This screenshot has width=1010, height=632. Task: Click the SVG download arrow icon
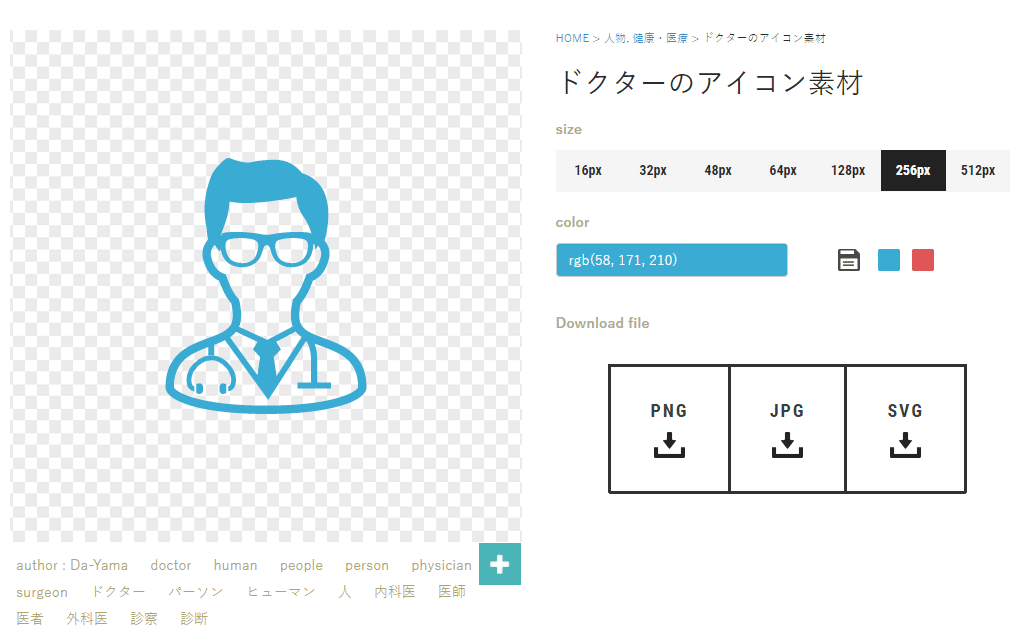(x=905, y=445)
